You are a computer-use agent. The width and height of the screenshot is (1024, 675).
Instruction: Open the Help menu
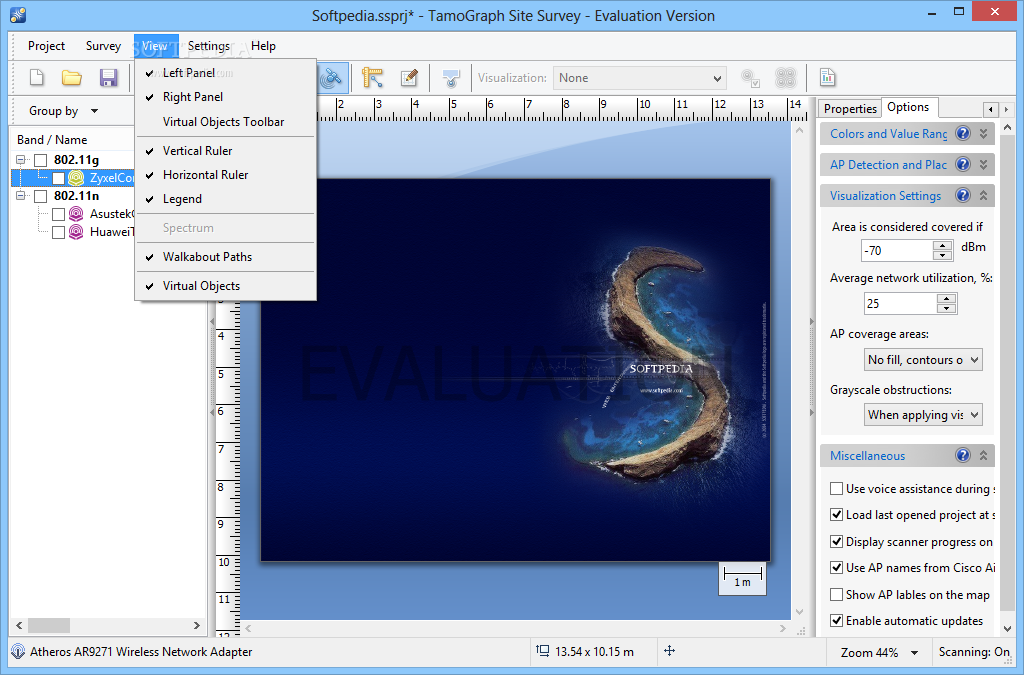(263, 46)
